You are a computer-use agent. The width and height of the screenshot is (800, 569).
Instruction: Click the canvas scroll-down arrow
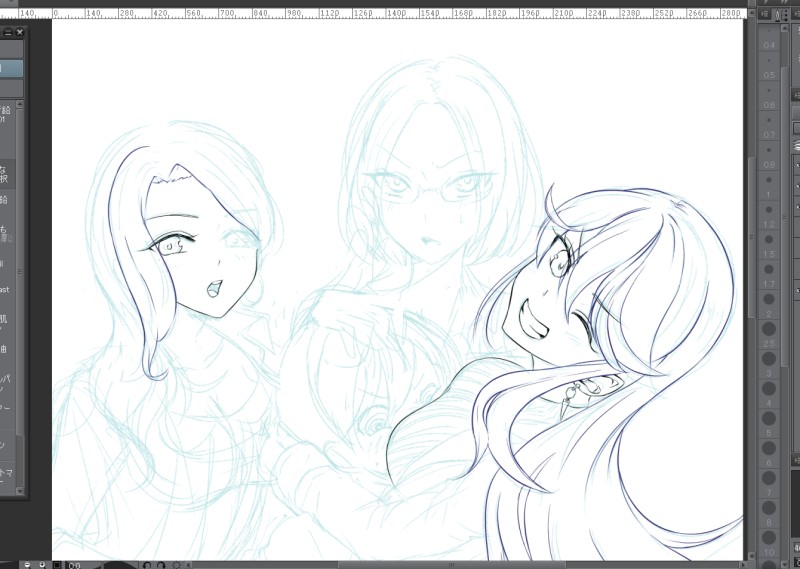(751, 556)
